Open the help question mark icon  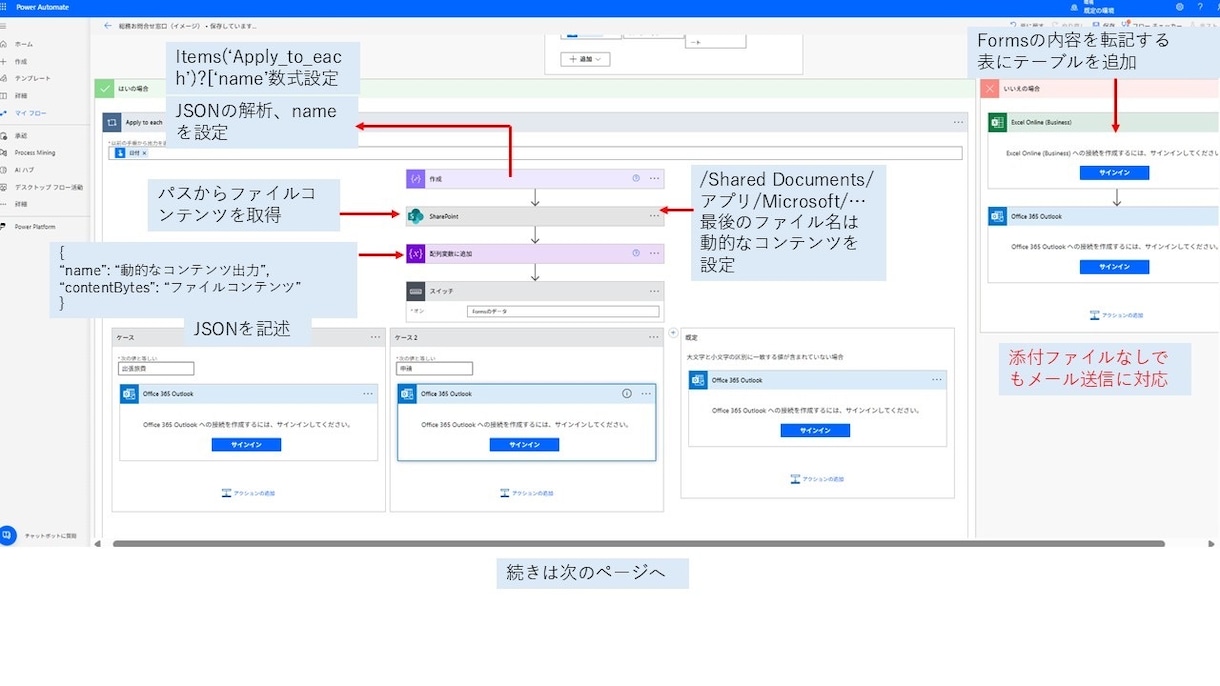click(x=1200, y=6)
